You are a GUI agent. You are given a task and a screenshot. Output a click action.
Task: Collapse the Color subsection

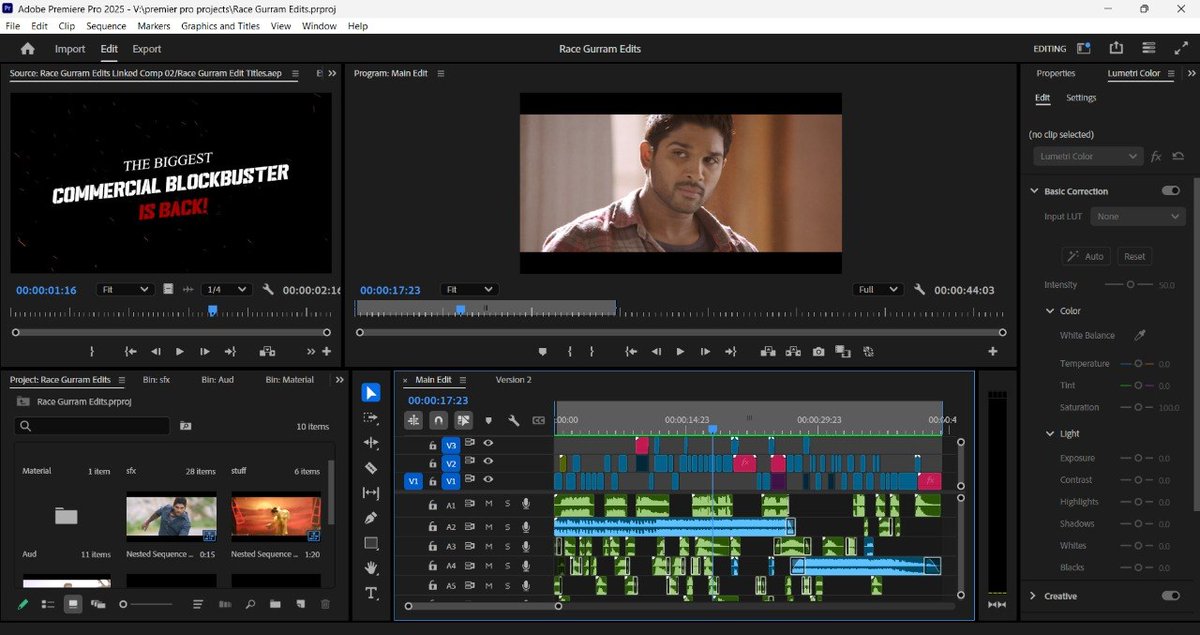pos(1049,311)
